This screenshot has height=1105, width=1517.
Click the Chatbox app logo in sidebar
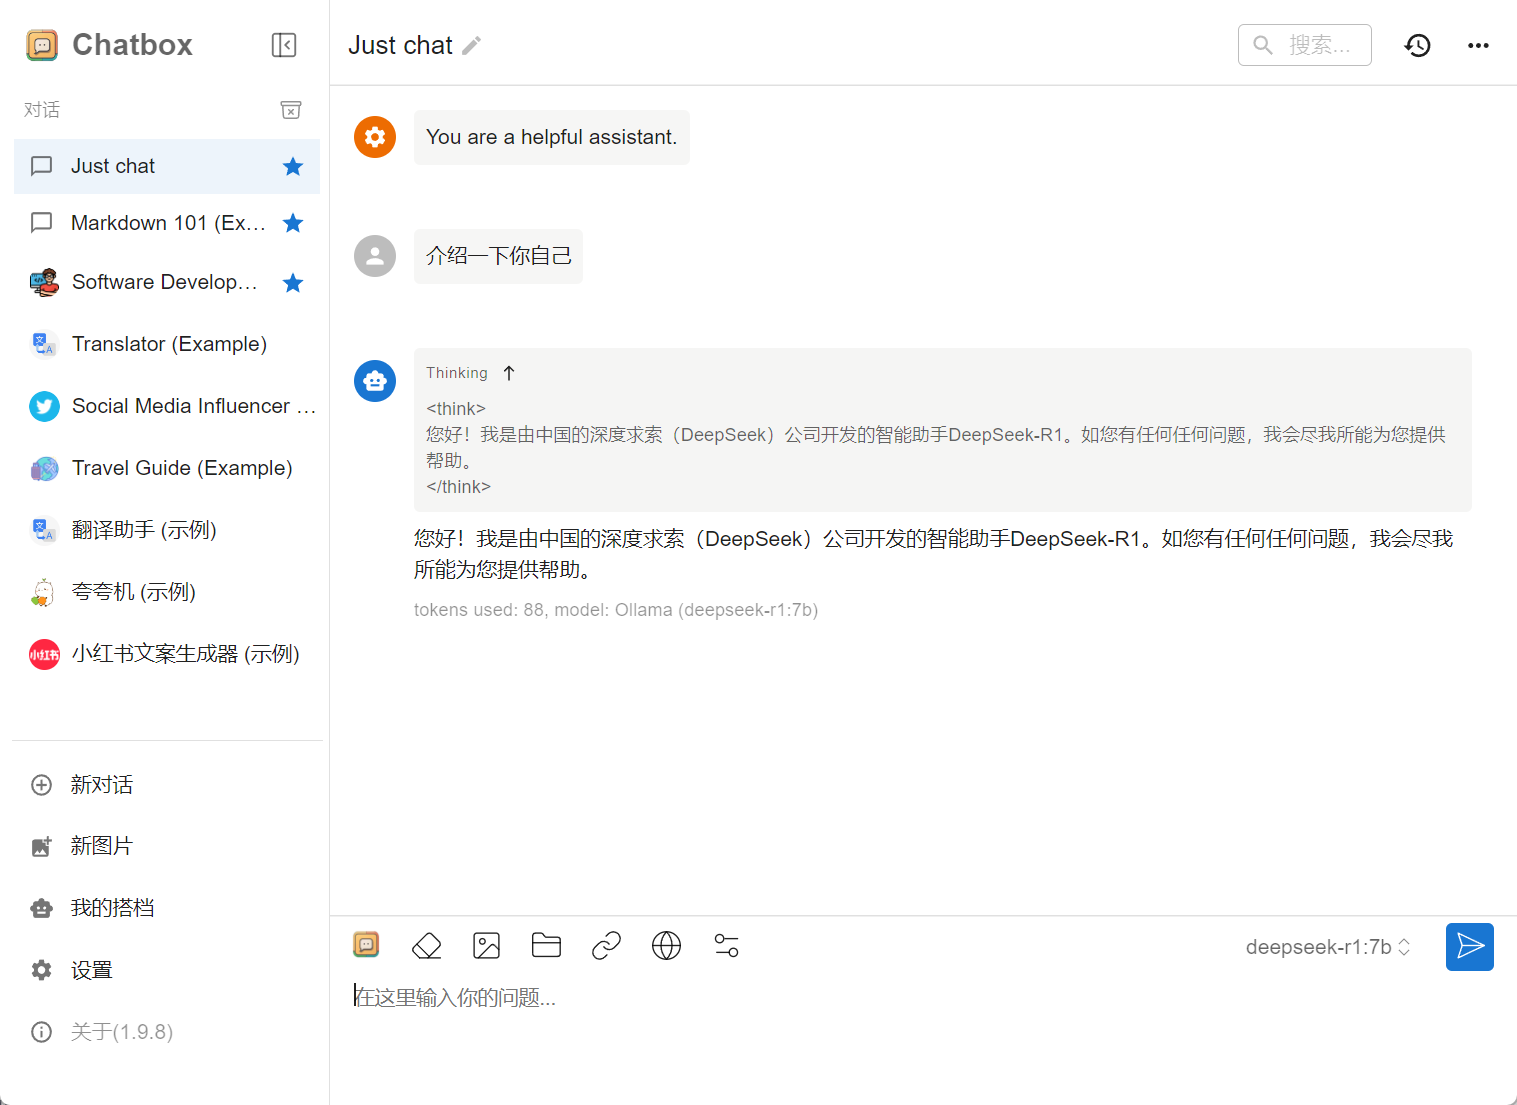[42, 45]
